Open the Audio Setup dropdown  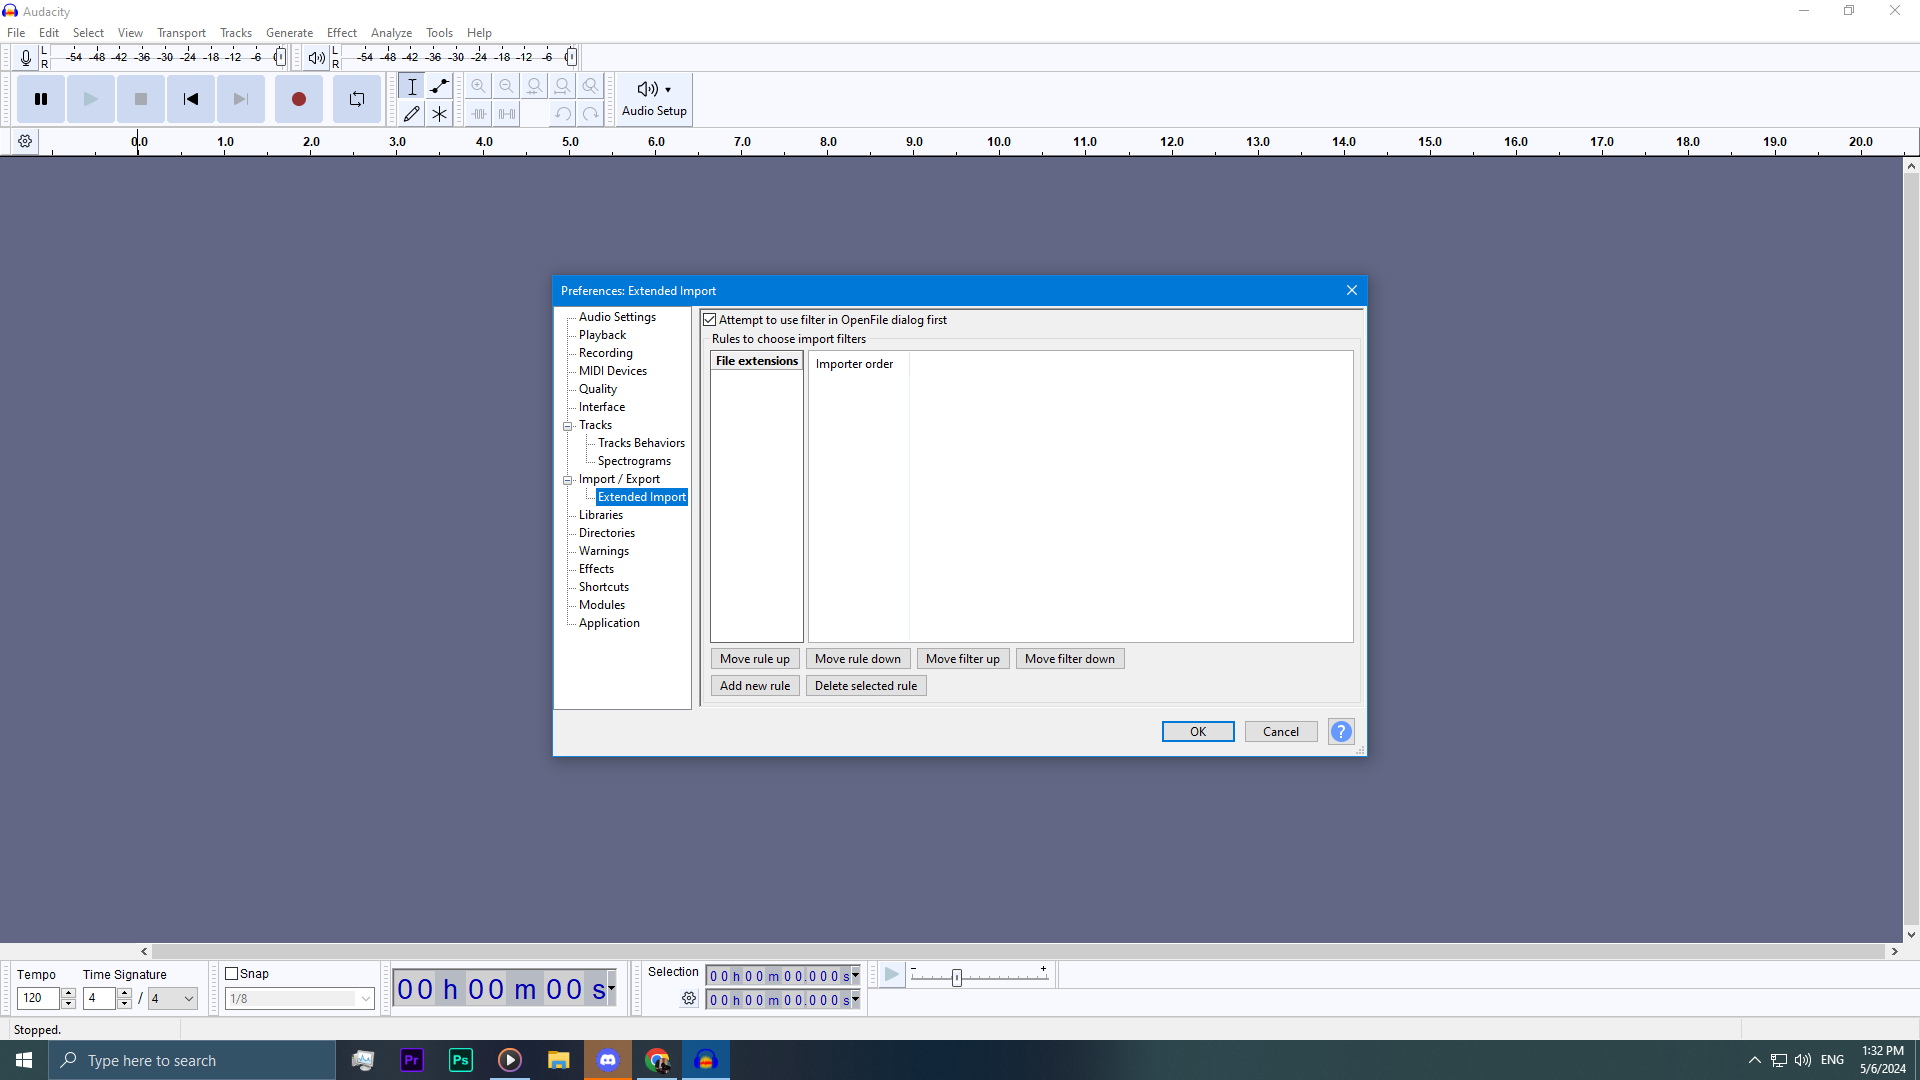point(654,99)
